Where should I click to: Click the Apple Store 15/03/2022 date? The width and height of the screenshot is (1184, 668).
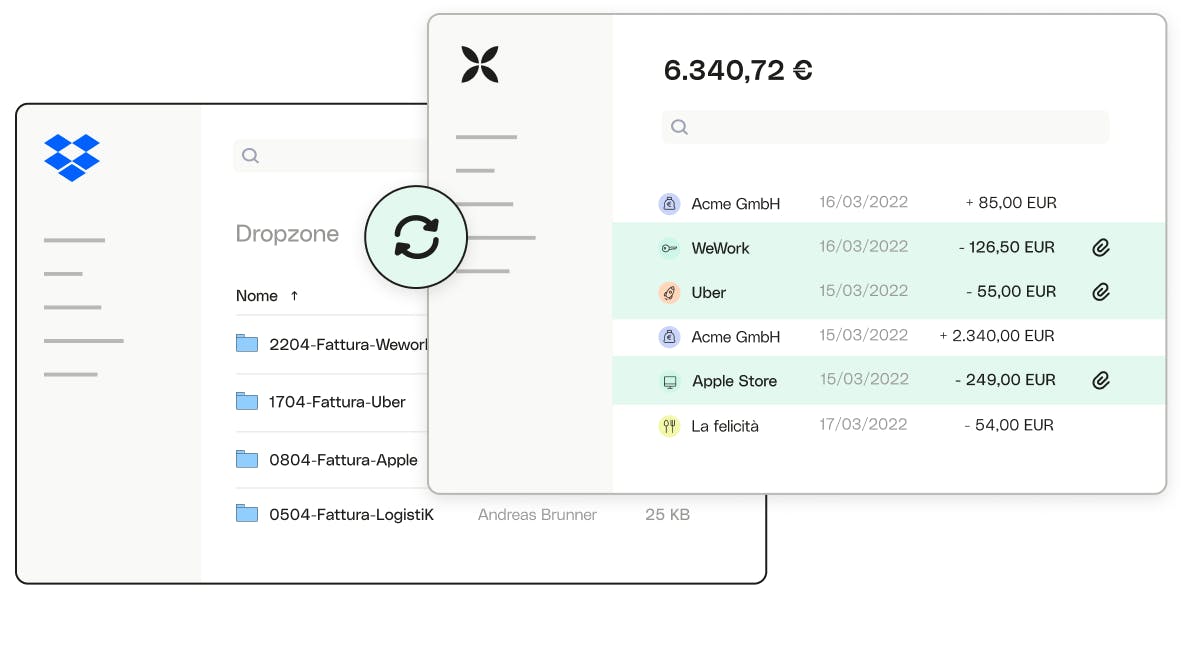click(865, 379)
